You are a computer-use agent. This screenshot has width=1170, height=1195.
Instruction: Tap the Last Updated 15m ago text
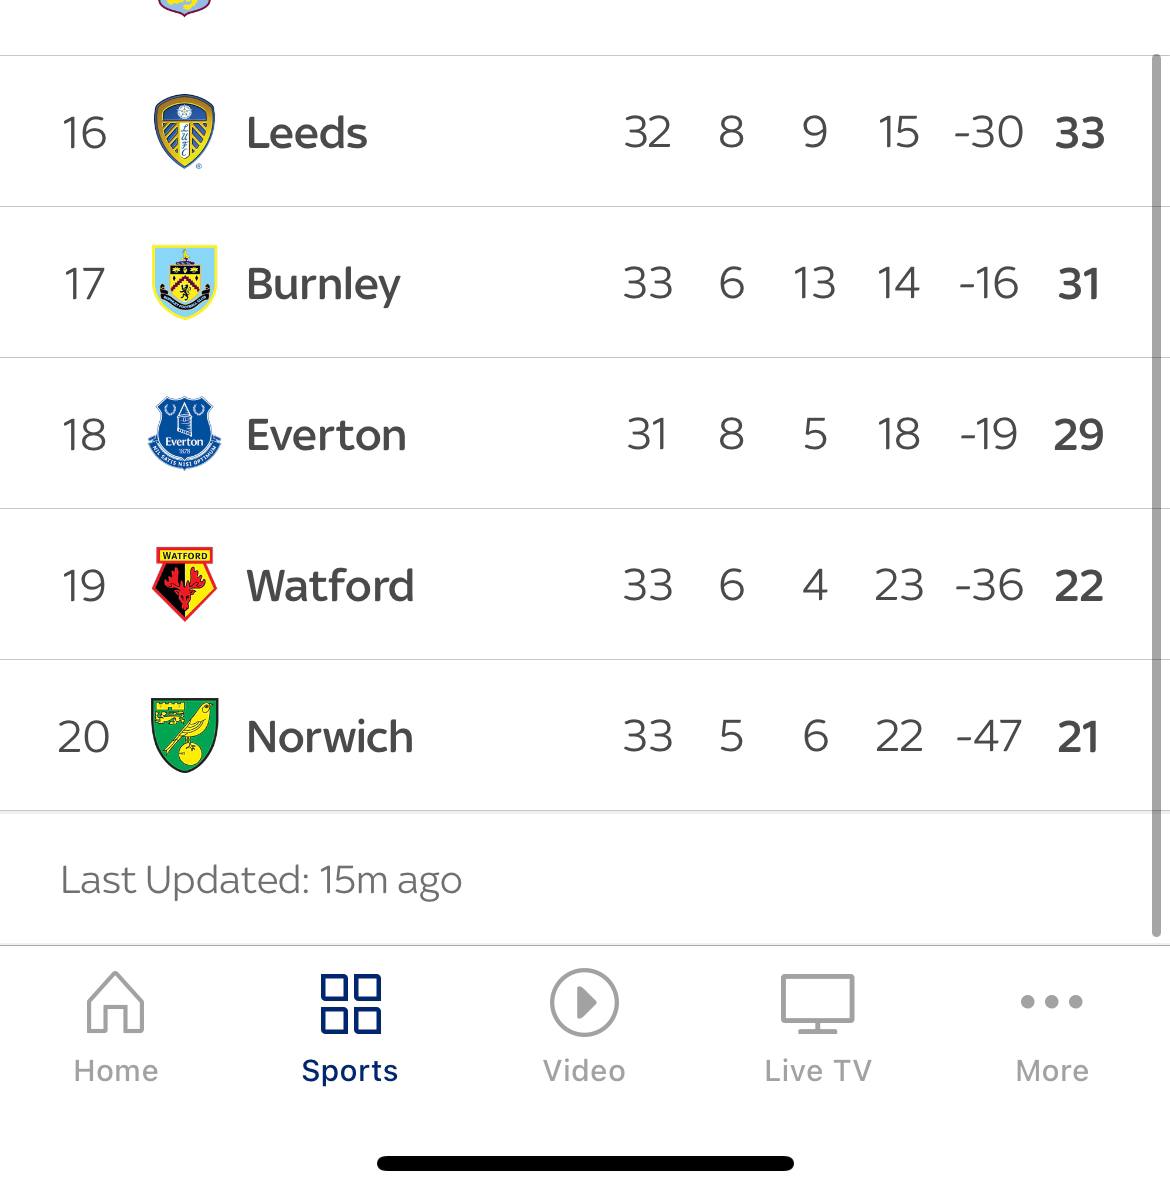pyautogui.click(x=261, y=881)
